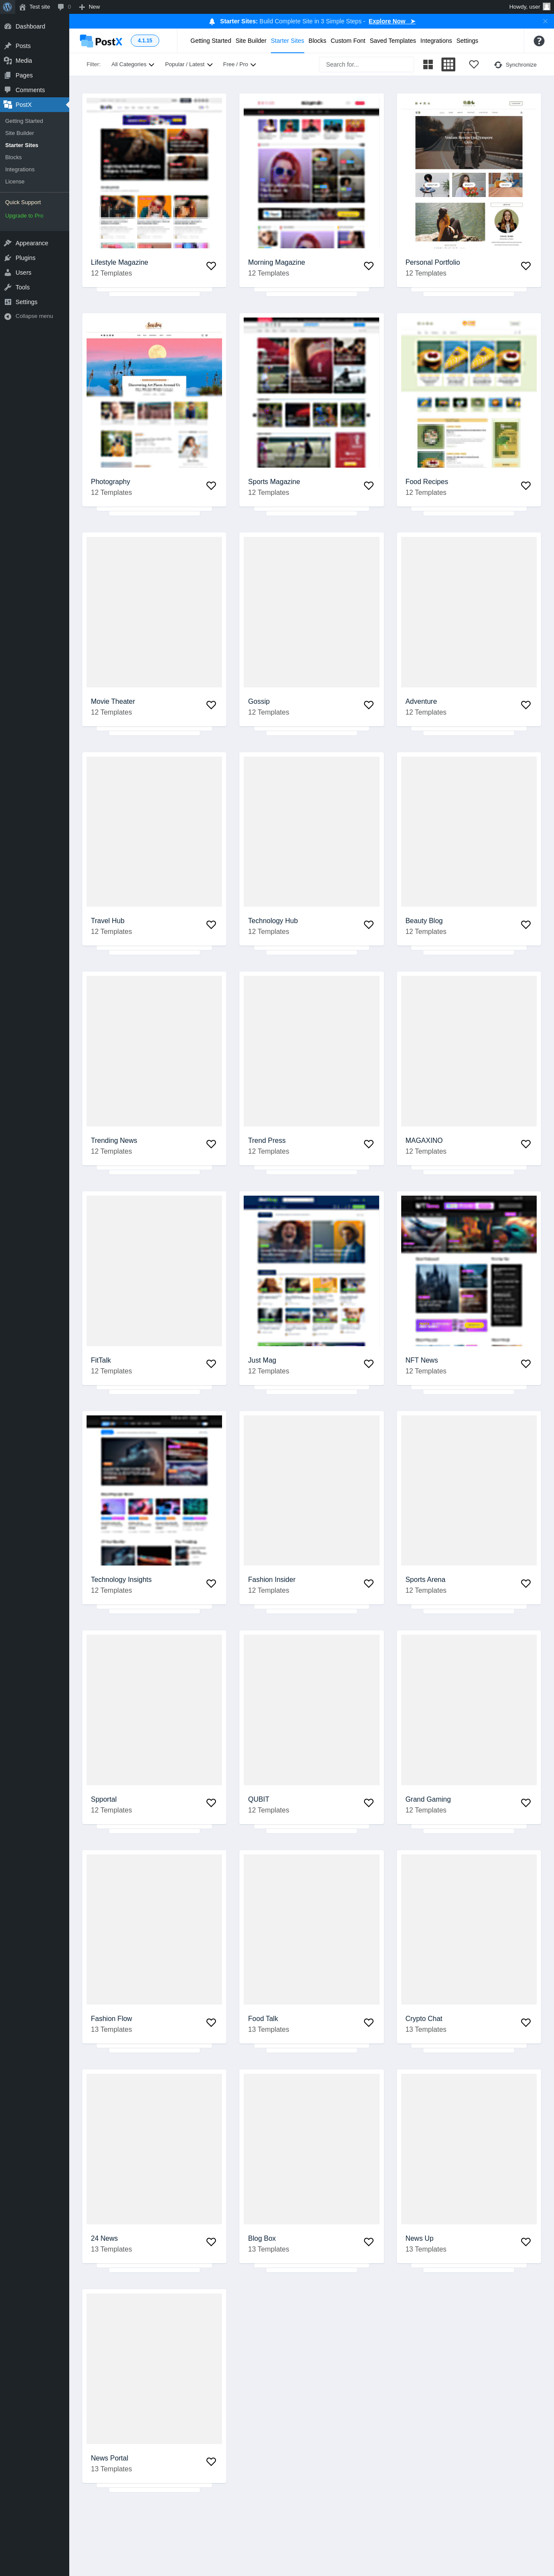Follow the Explore Now link
Screen dimensions: 554x2576
391,21
